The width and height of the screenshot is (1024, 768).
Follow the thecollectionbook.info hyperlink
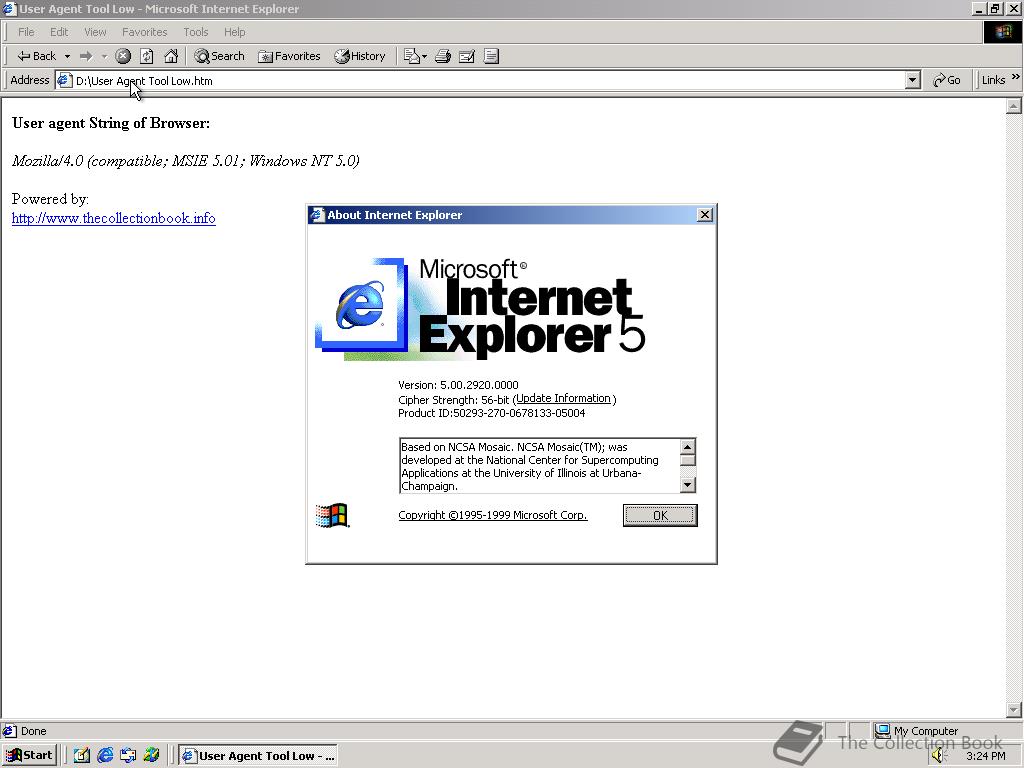113,218
